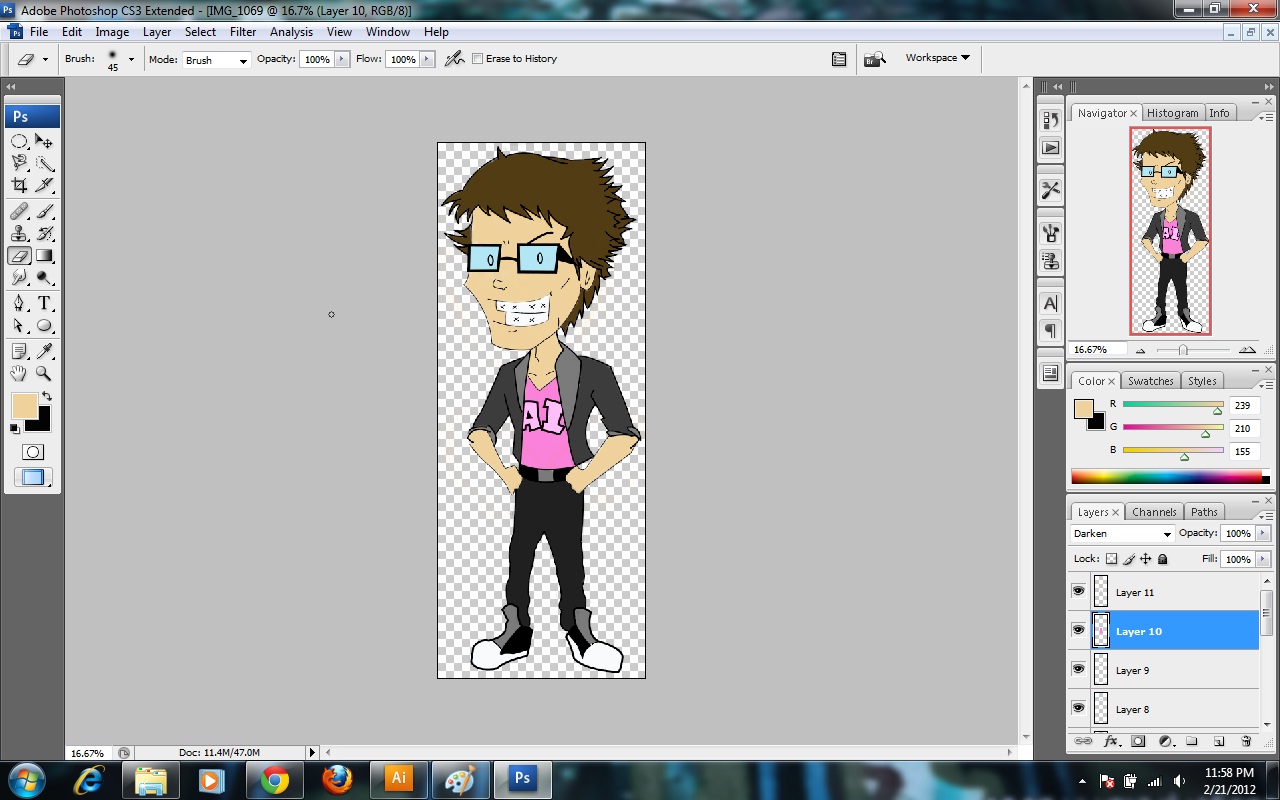Screen dimensions: 1280x800
Task: Open the Brush preset picker arrow
Action: point(130,59)
